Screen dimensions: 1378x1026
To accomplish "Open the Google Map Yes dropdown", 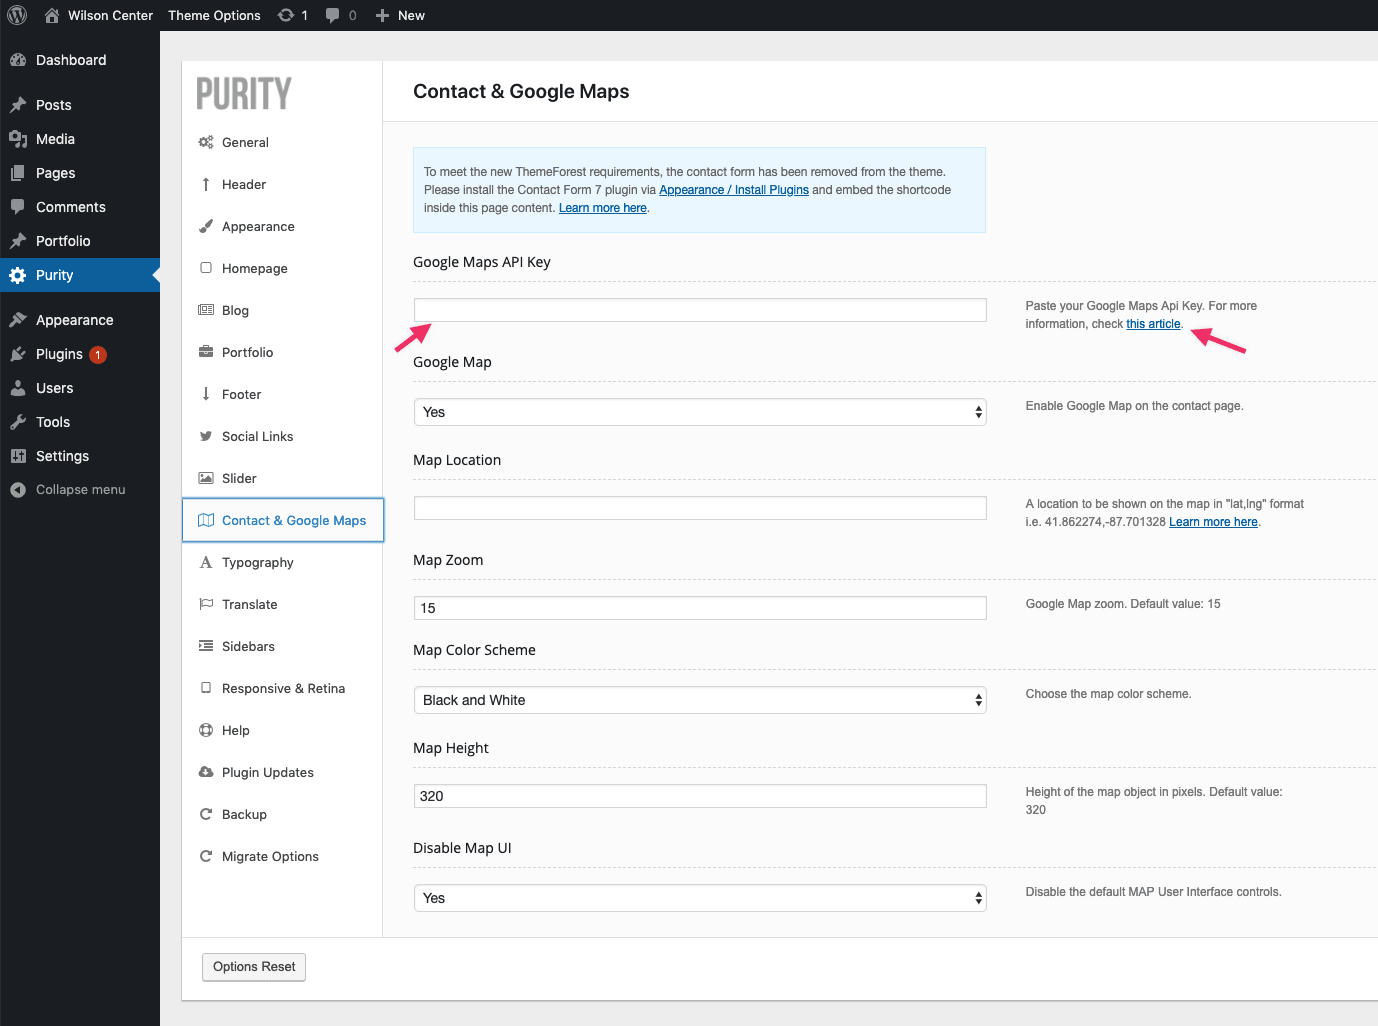I will (700, 412).
